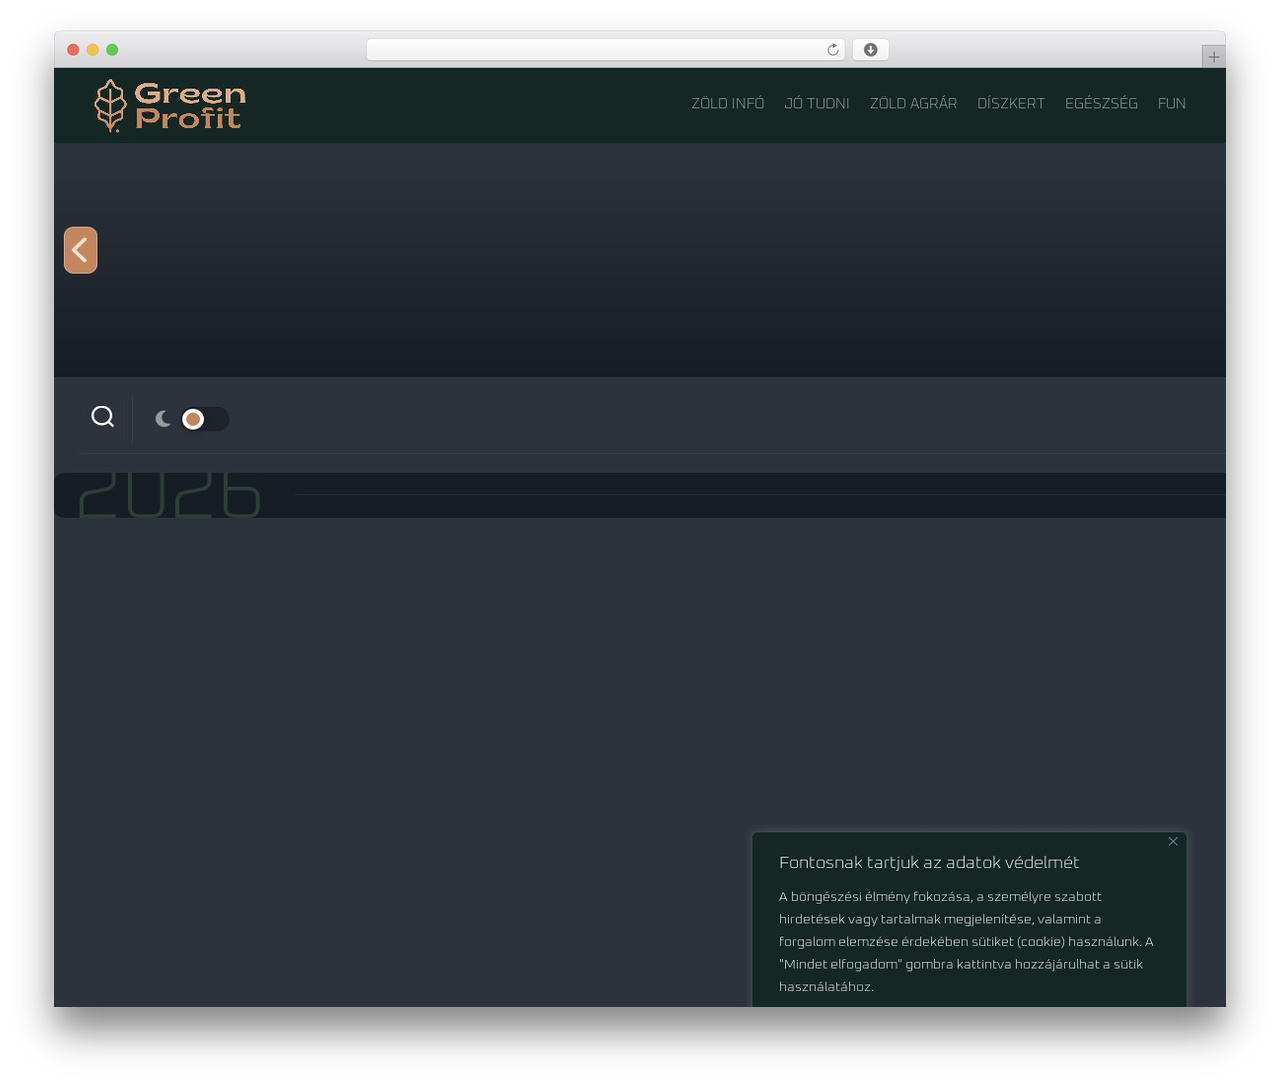Screen dimensions: 1280x1084
Task: Click the browser download icon
Action: point(871,50)
